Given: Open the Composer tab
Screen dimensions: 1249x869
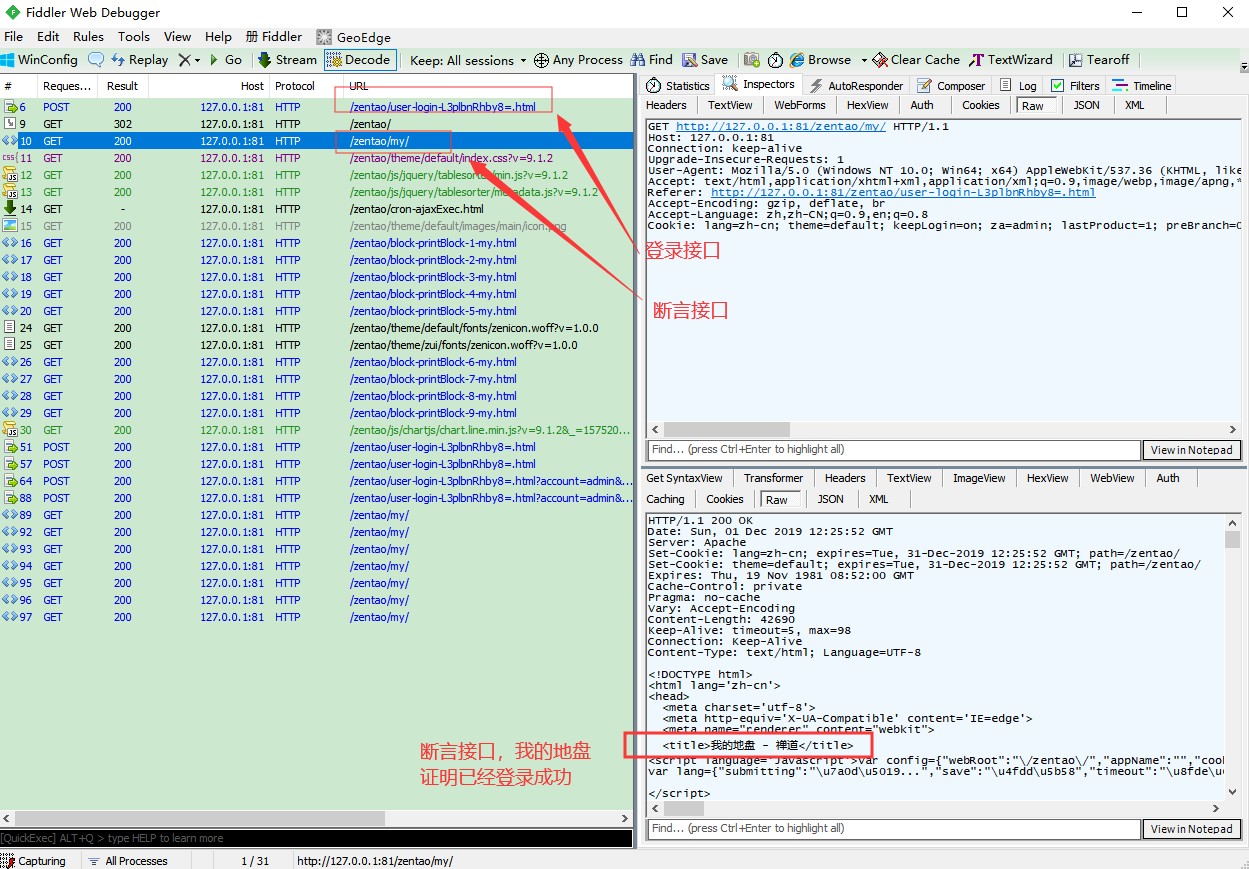Looking at the screenshot, I should 951,86.
